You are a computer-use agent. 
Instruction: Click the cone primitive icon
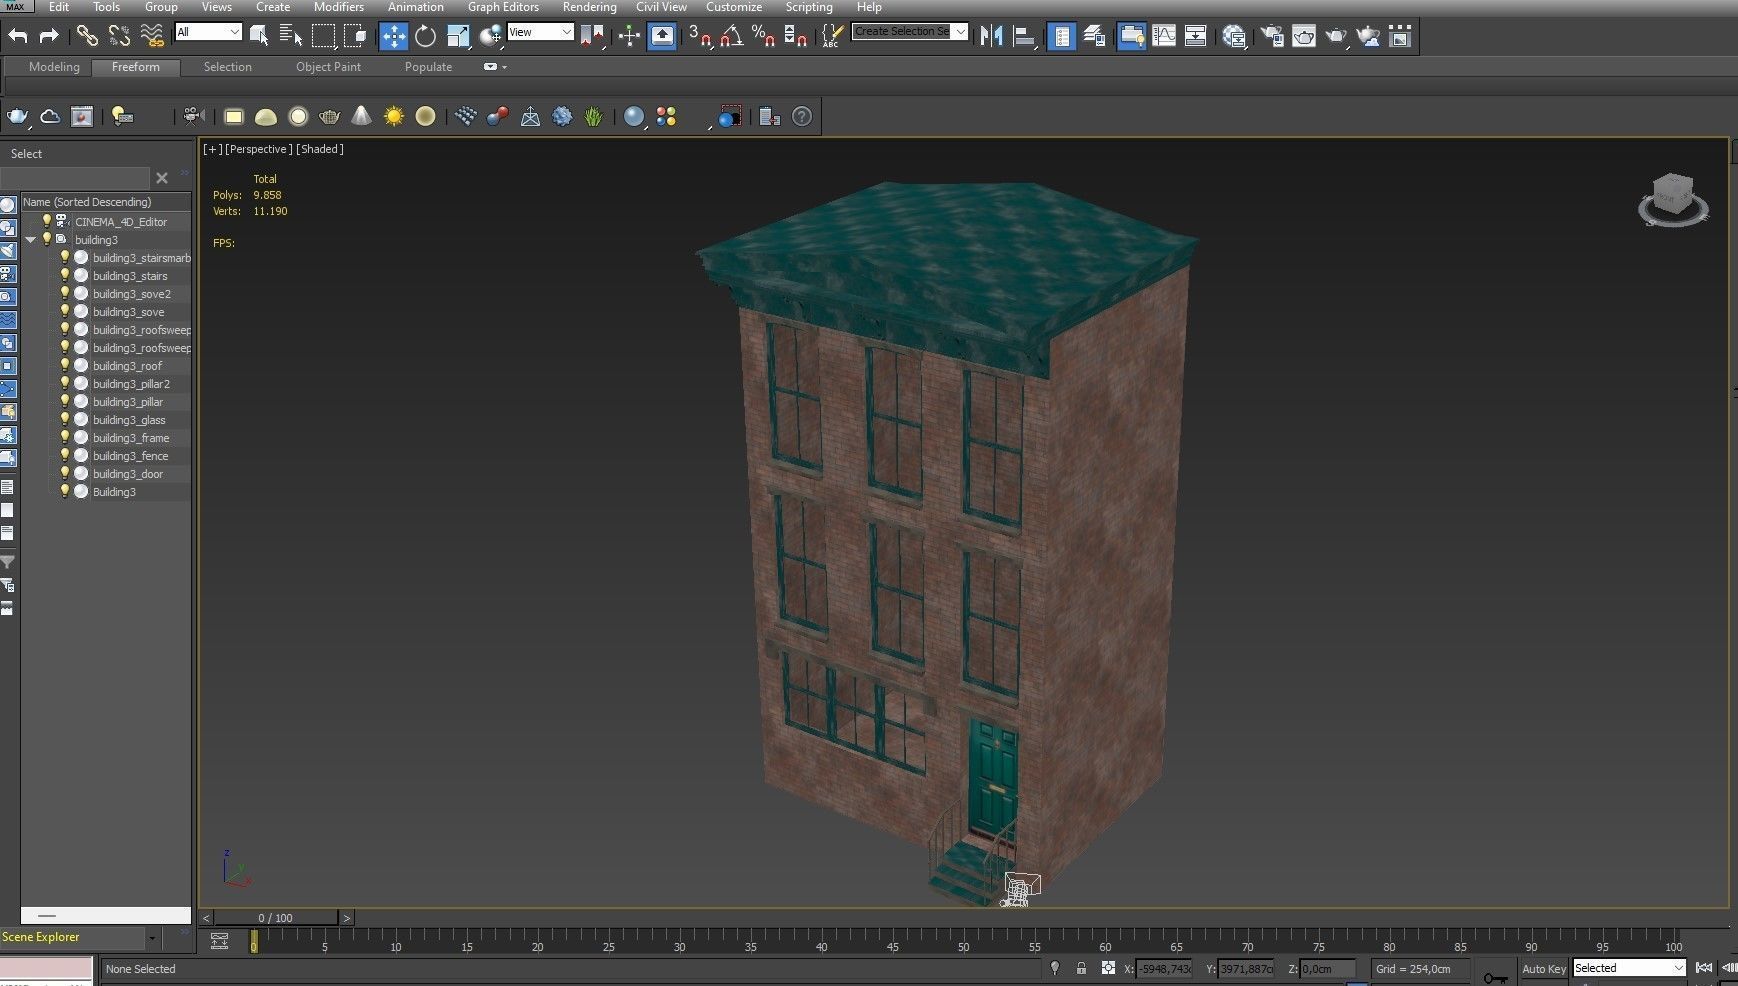(x=361, y=116)
